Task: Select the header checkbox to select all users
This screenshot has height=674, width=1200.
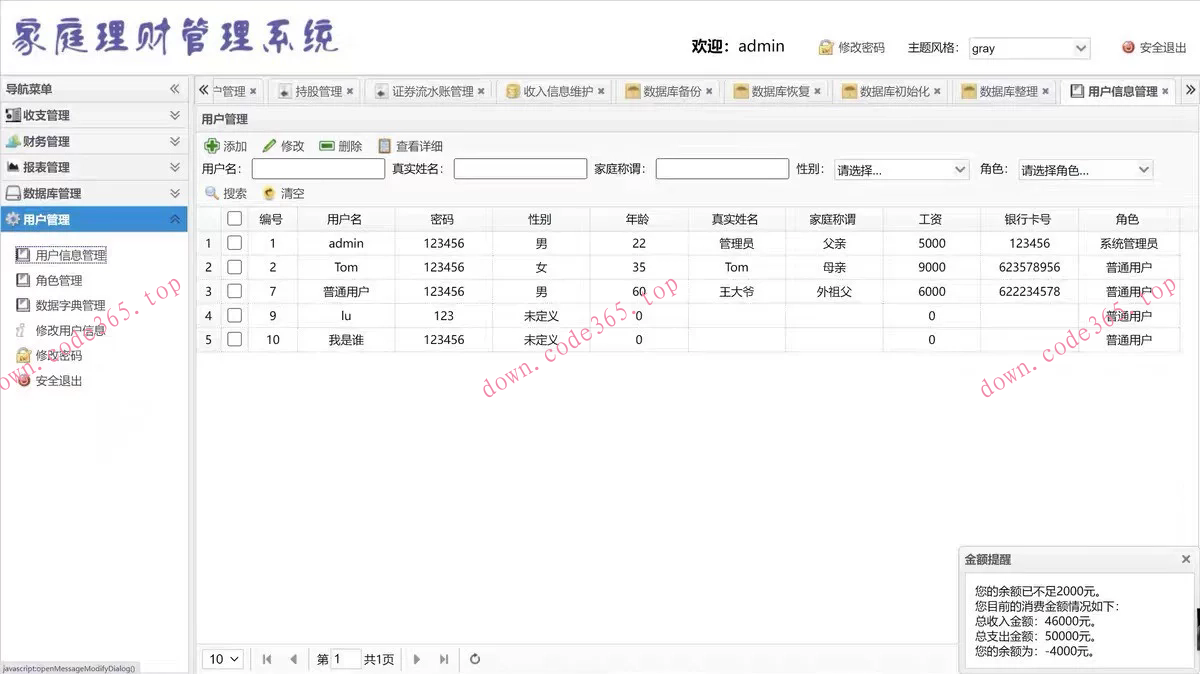Action: pyautogui.click(x=234, y=218)
